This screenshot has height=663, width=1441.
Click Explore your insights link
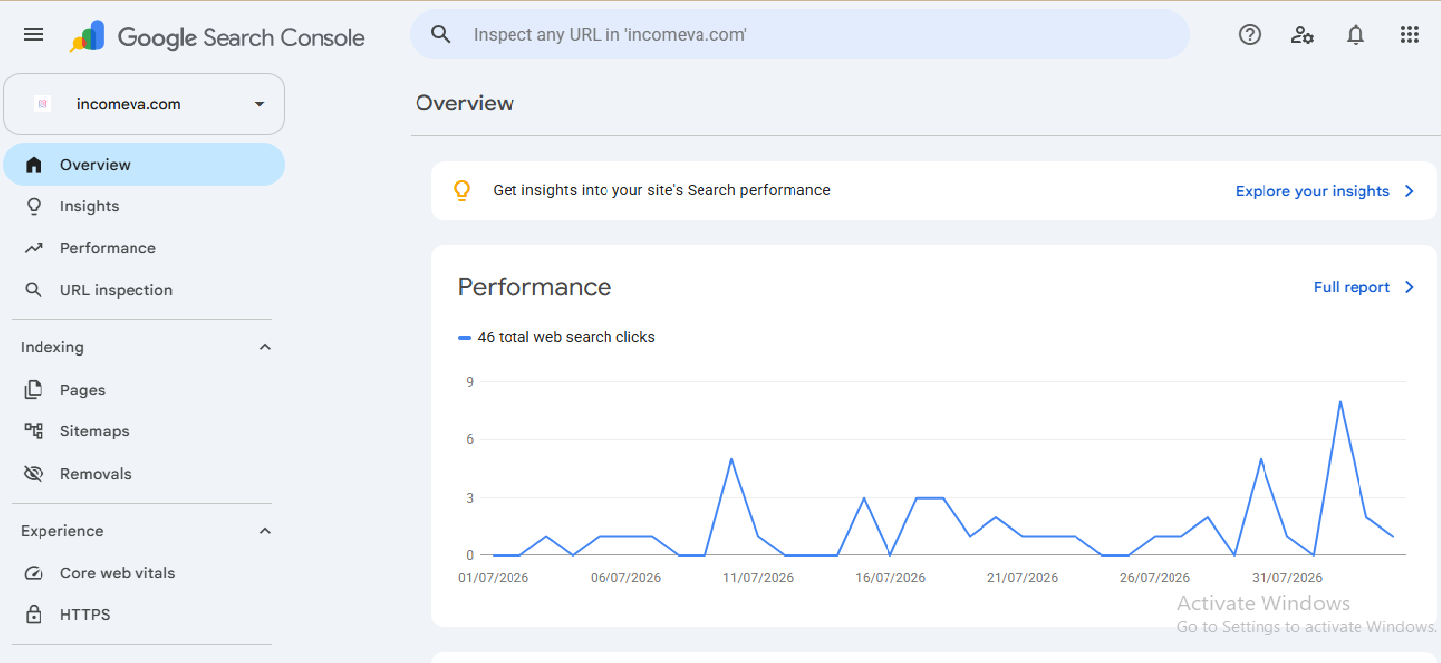click(1312, 191)
